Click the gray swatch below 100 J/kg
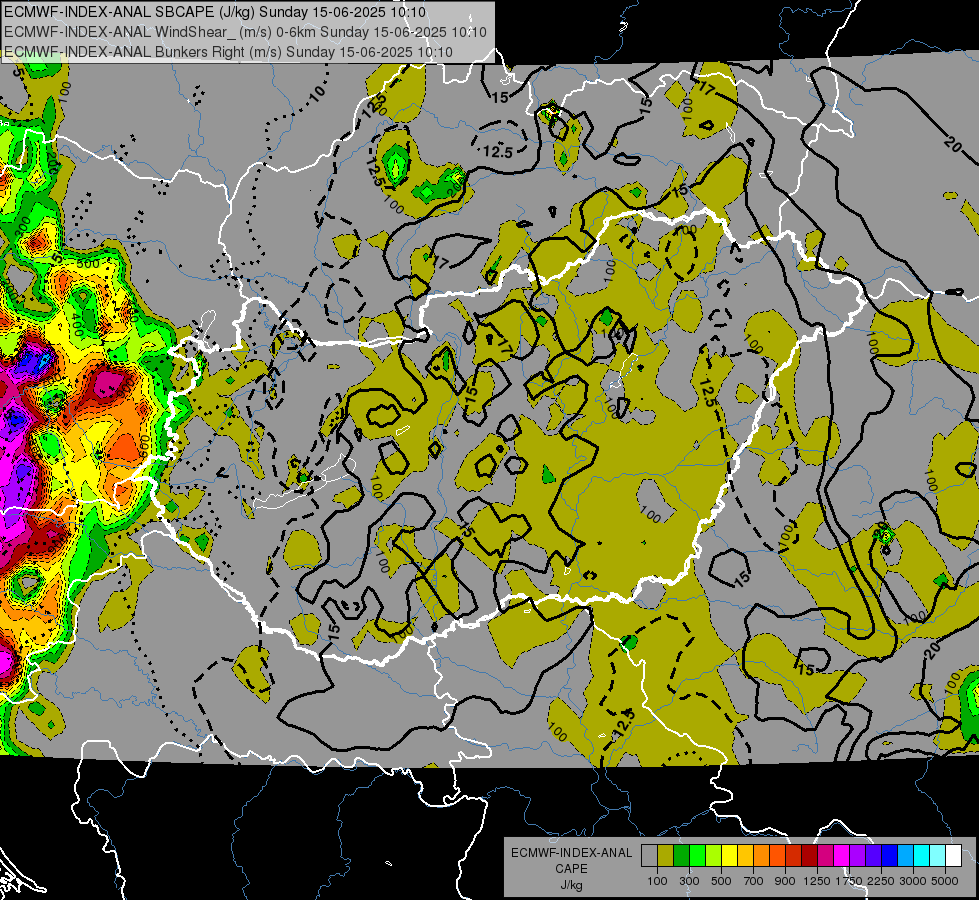979x900 pixels. tap(649, 856)
